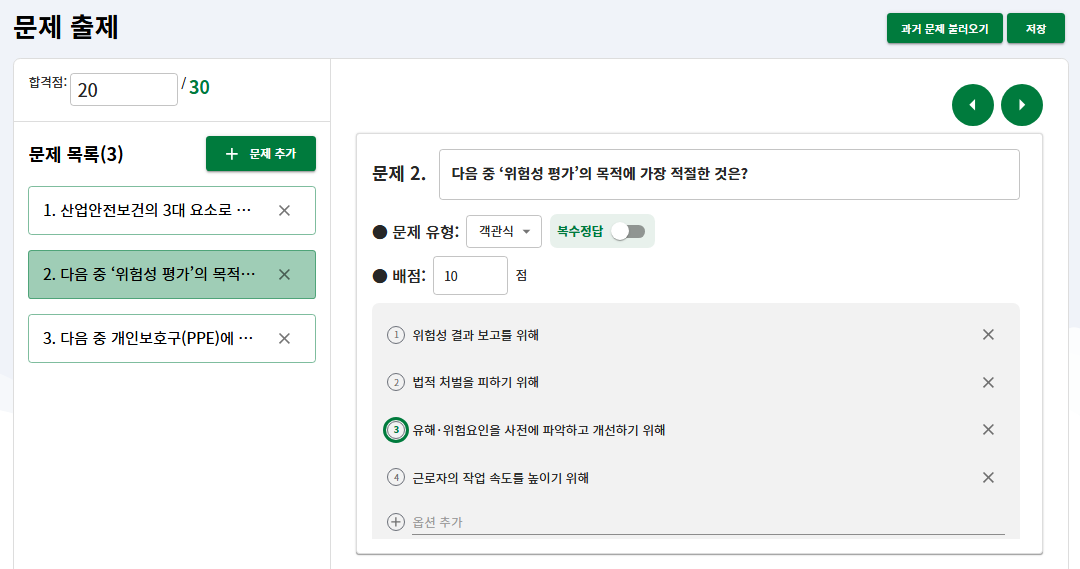
Task: Click the 배점 points input field
Action: [x=470, y=276]
